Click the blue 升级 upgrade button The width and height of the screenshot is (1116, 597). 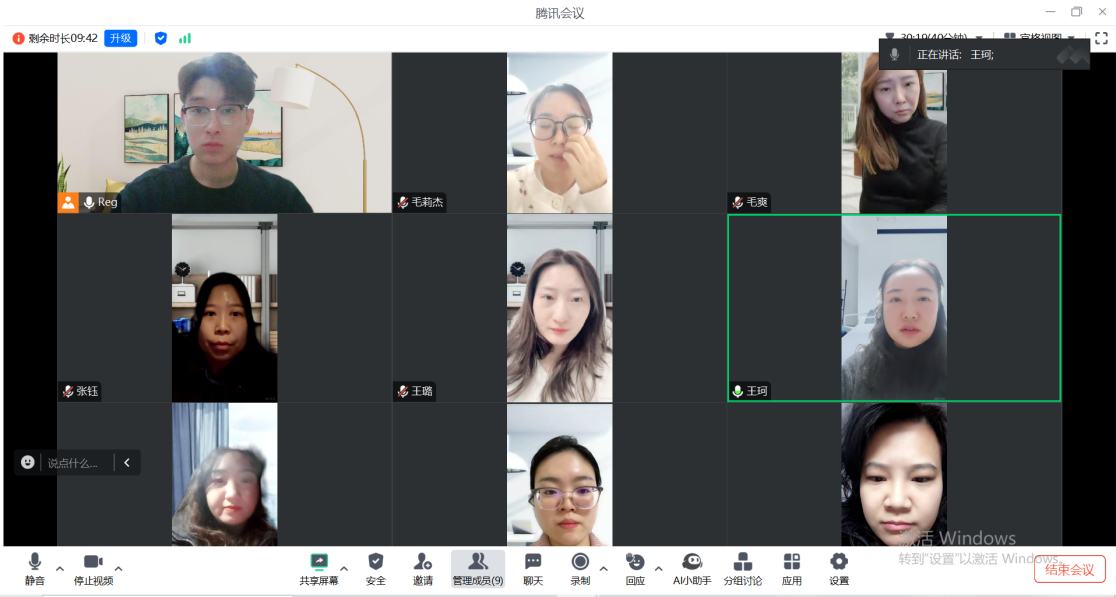coord(121,38)
